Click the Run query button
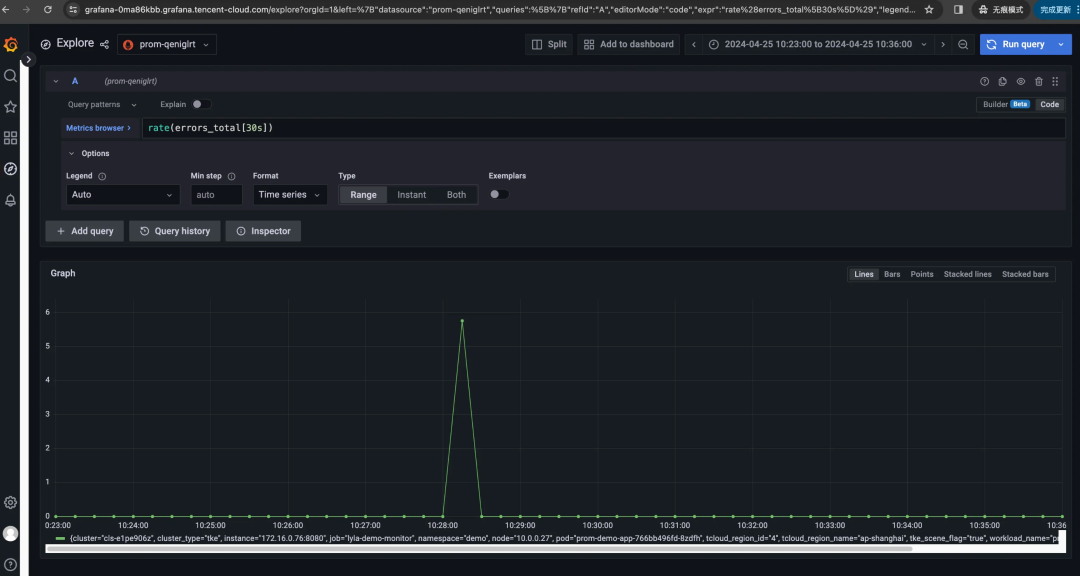This screenshot has height=576, width=1080. pyautogui.click(x=1016, y=44)
